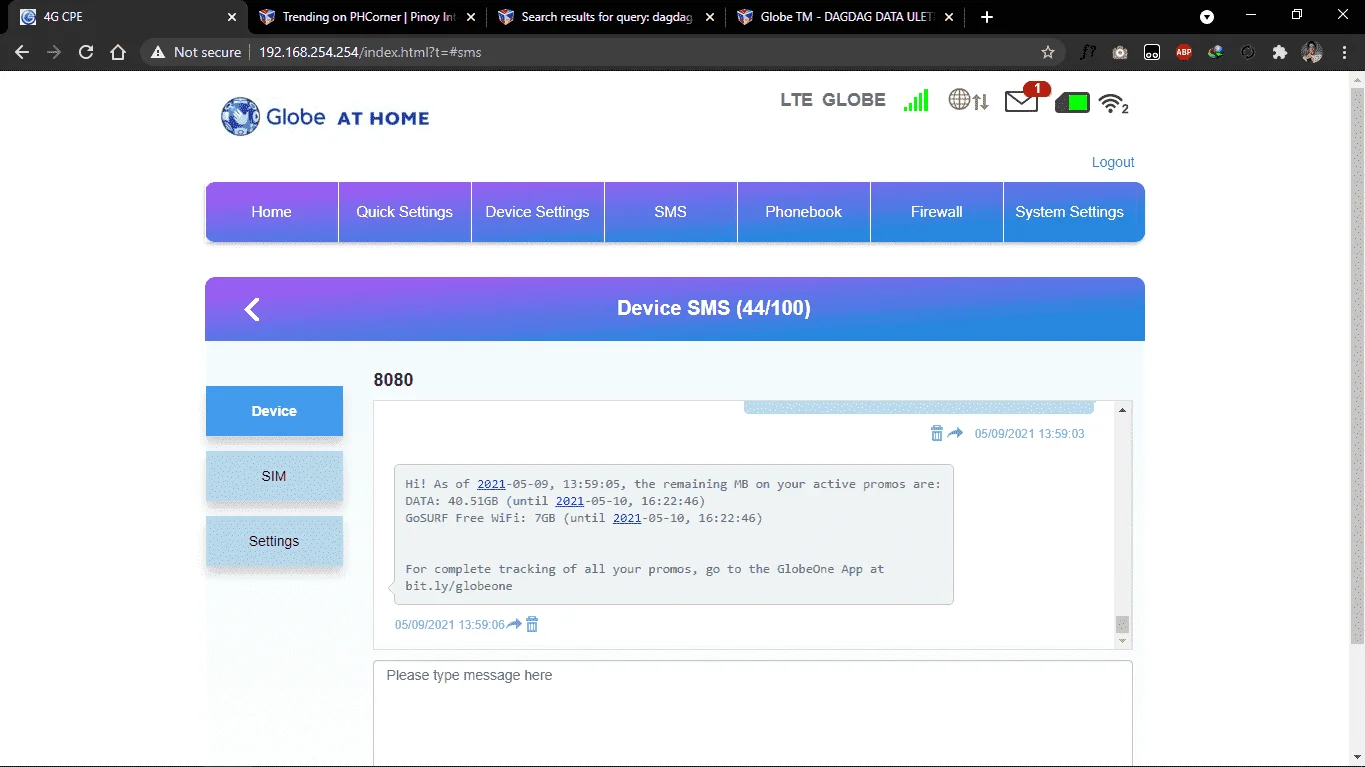The image size is (1365, 767).
Task: Click the 8080 conversation sender heading
Action: point(393,380)
